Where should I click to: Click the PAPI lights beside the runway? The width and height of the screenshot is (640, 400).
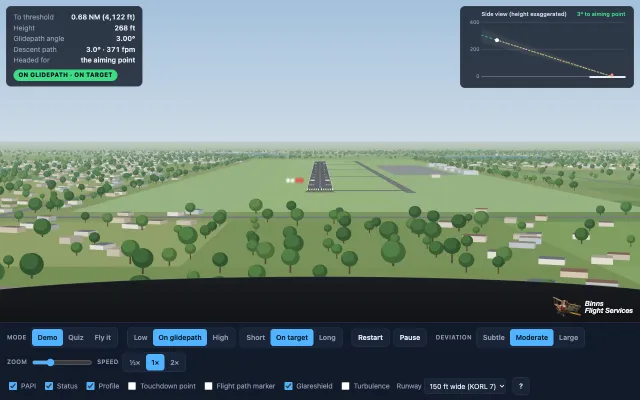point(295,180)
